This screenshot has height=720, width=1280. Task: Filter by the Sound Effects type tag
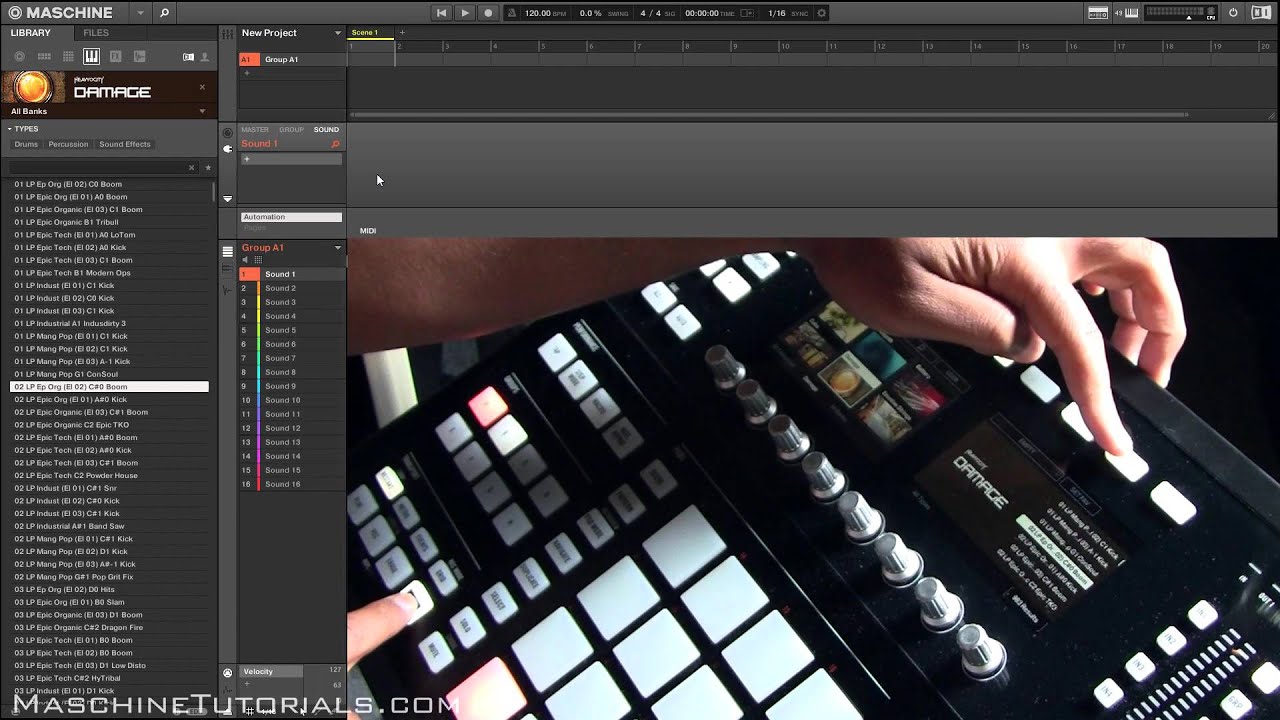(x=125, y=144)
